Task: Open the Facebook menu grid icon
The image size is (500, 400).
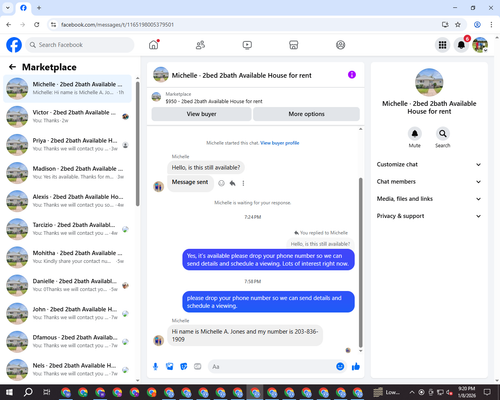Action: (x=442, y=45)
